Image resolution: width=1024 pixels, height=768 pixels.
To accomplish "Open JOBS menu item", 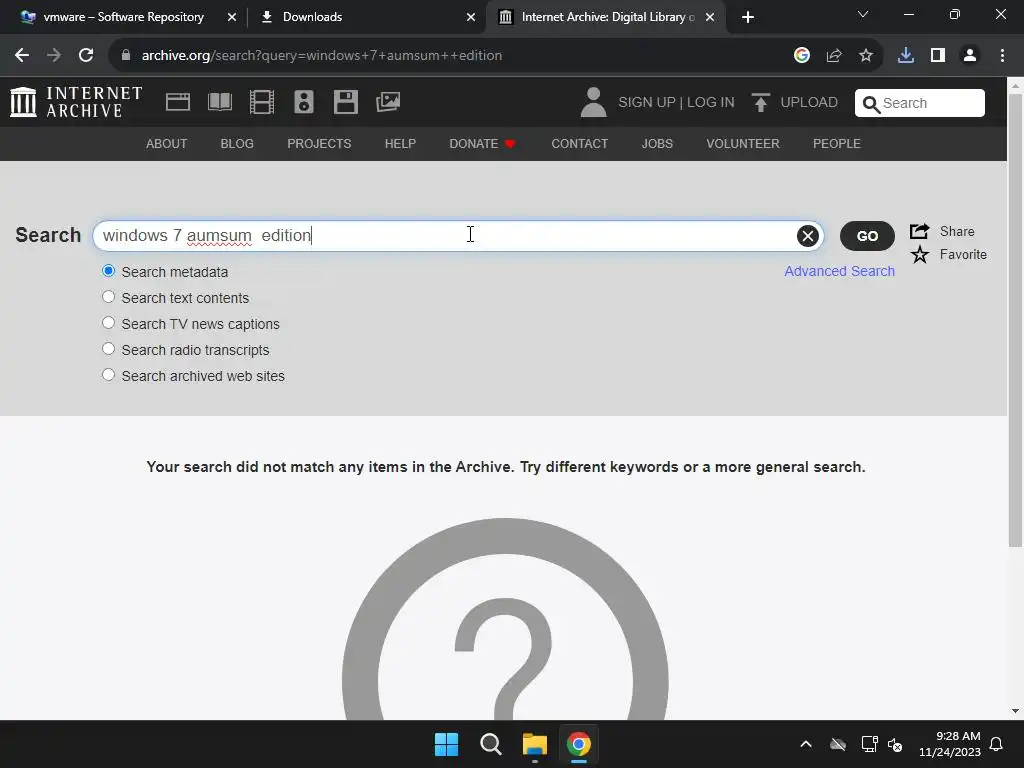I will (657, 144).
